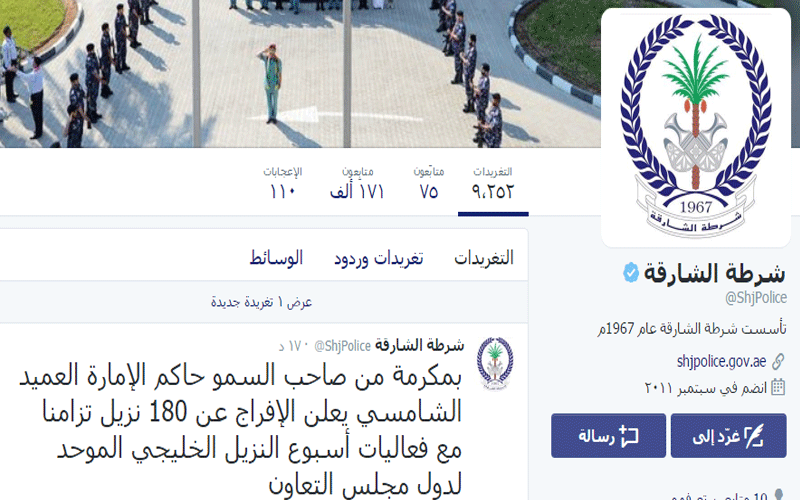Select the التغريدات timeline tab
Image resolution: width=800 pixels, height=500 pixels.
(x=484, y=258)
